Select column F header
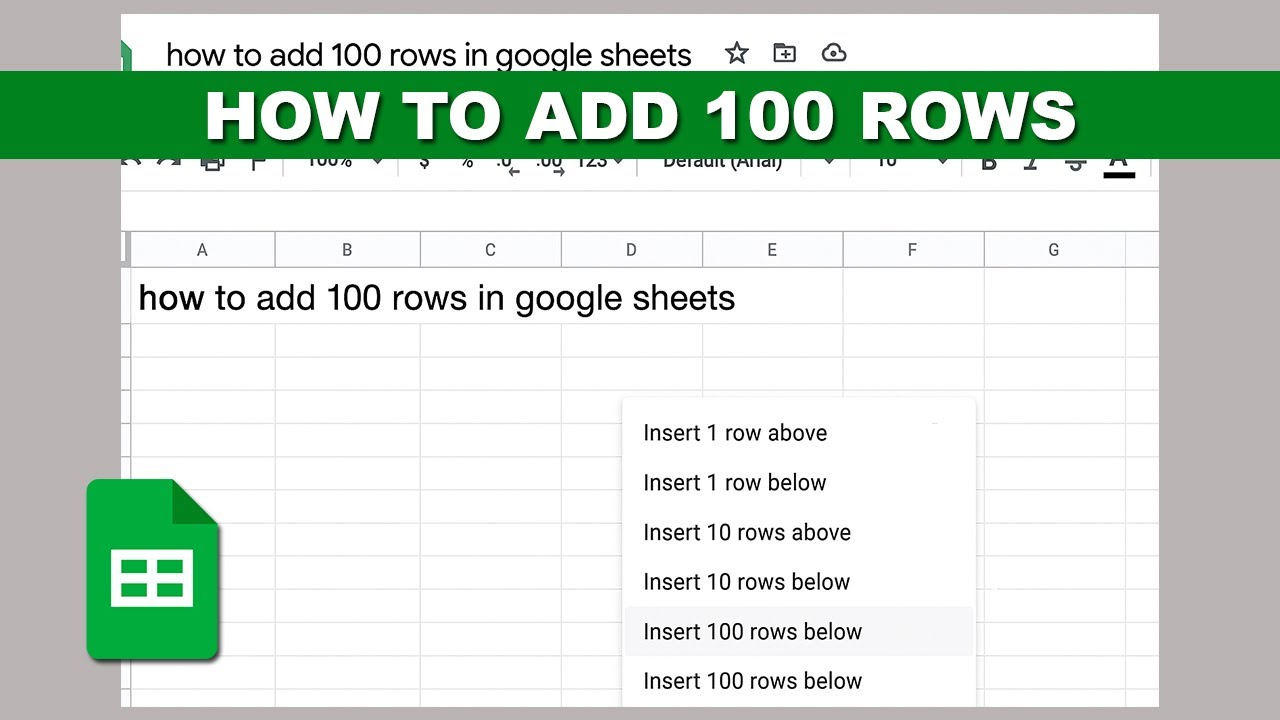Viewport: 1280px width, 720px height. point(913,250)
